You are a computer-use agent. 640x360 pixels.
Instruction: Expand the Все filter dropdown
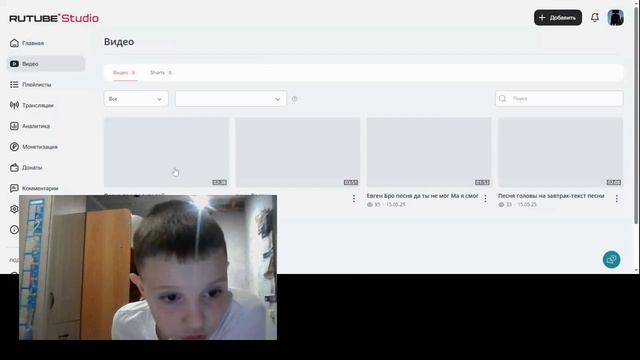pos(136,99)
